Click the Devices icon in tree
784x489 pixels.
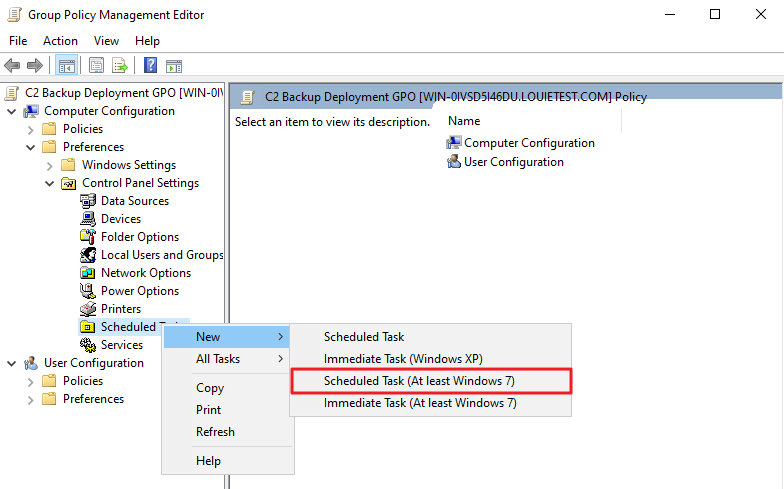tap(88, 219)
